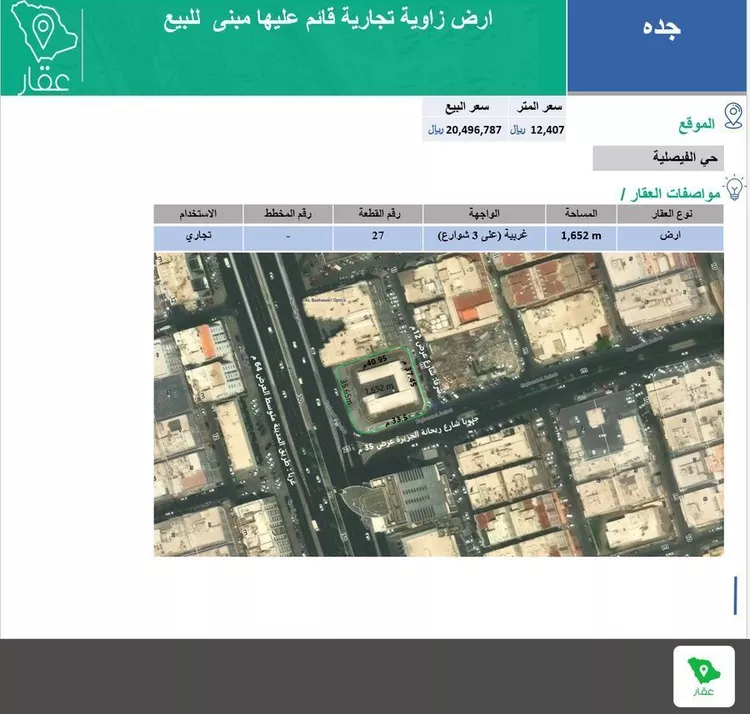Click the نوع العقار column header

pyautogui.click(x=670, y=214)
